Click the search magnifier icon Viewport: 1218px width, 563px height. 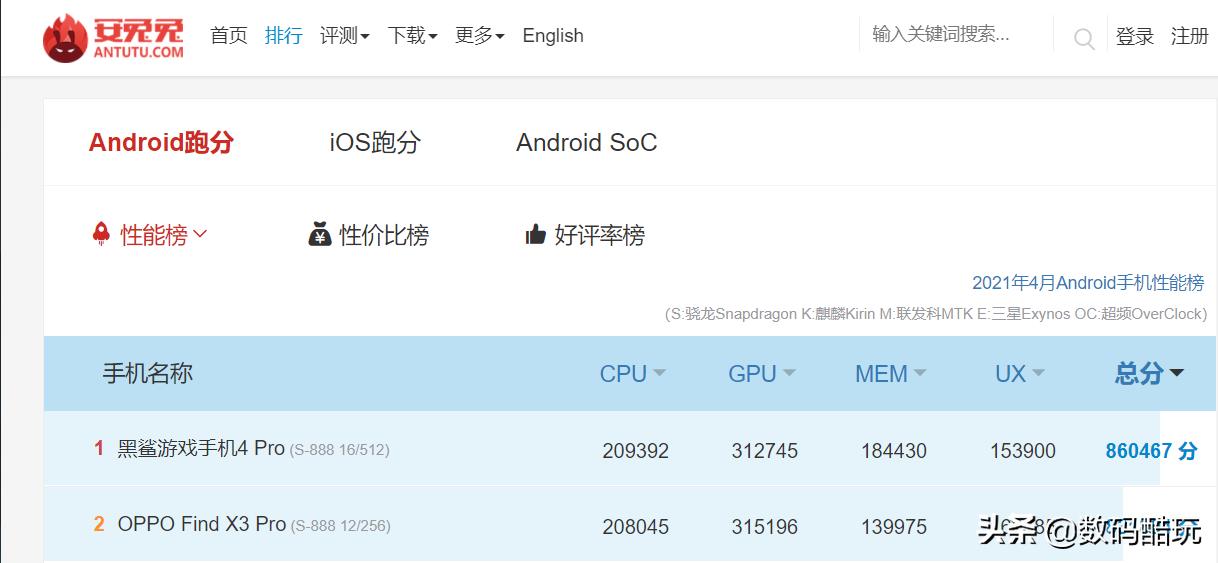pos(1083,39)
